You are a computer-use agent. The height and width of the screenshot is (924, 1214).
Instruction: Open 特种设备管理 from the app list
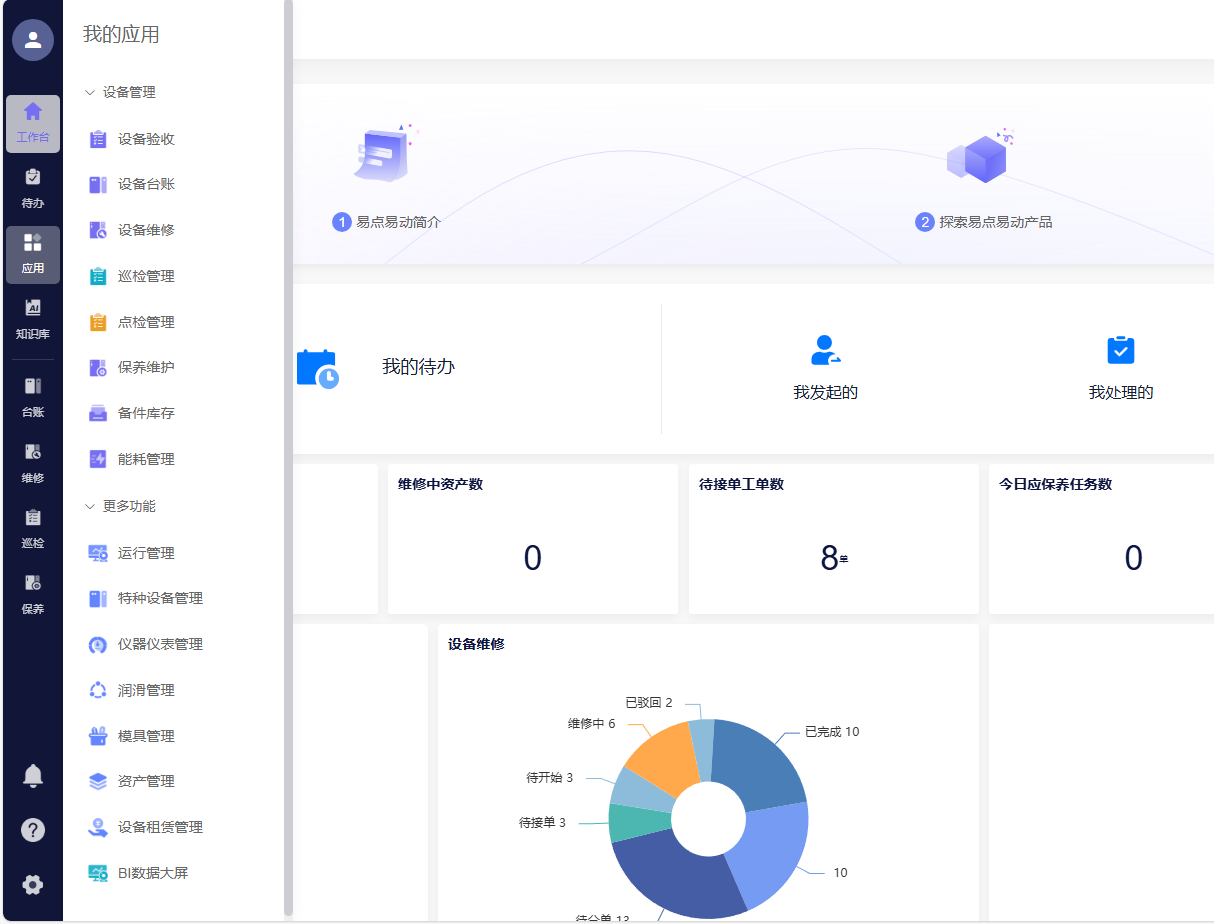160,598
